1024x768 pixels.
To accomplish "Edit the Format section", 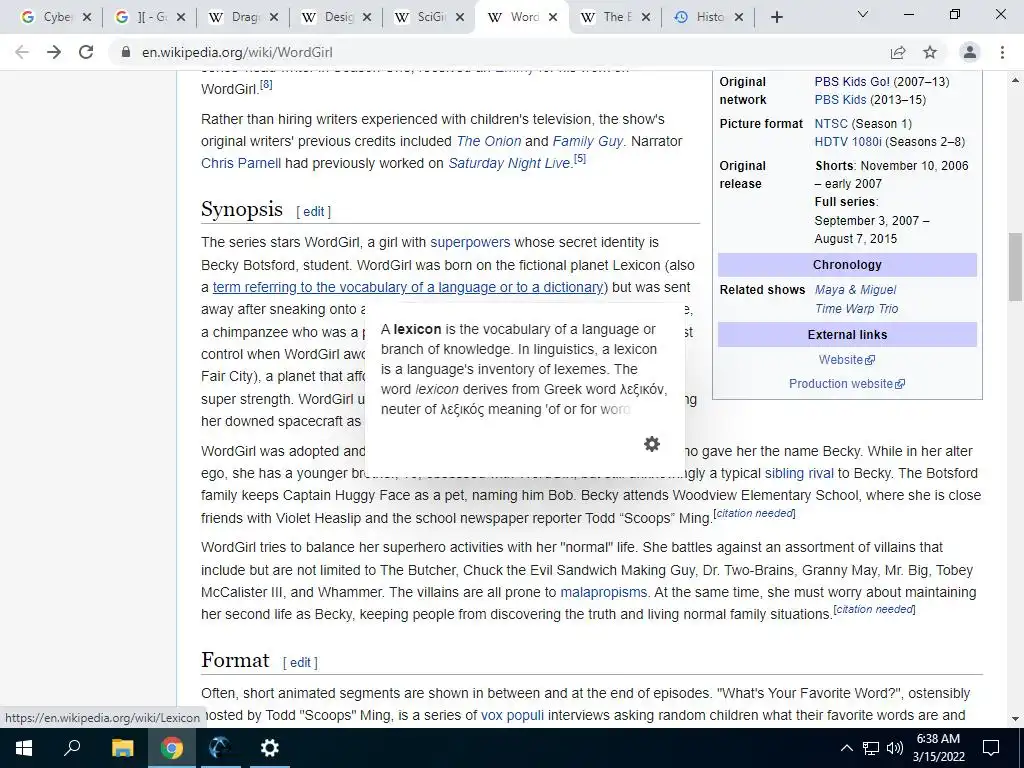I will coord(300,663).
